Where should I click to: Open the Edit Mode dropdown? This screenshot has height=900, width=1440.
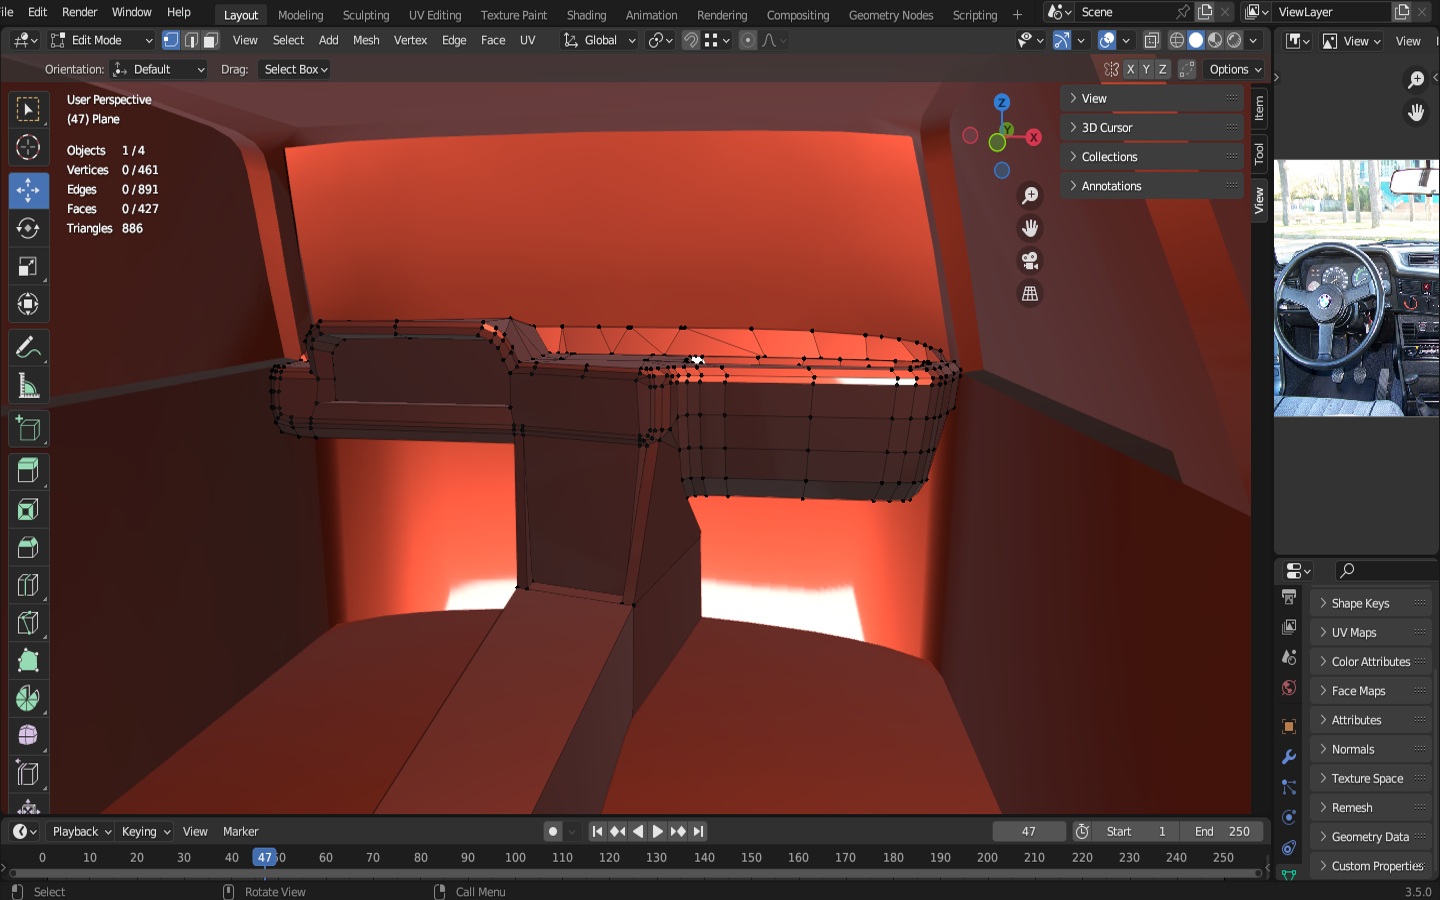[x=101, y=40]
